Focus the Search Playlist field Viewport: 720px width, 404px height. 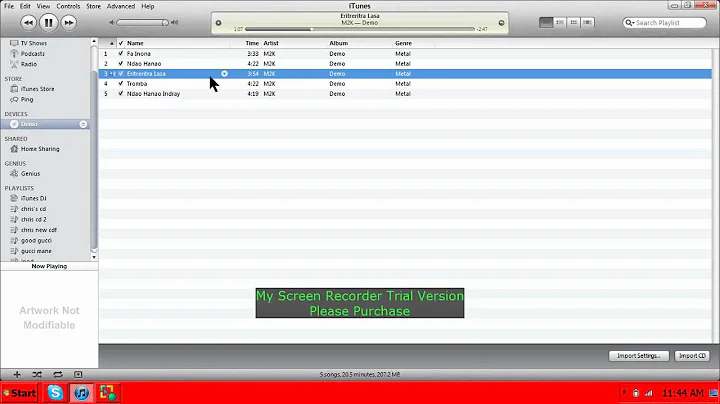664,22
